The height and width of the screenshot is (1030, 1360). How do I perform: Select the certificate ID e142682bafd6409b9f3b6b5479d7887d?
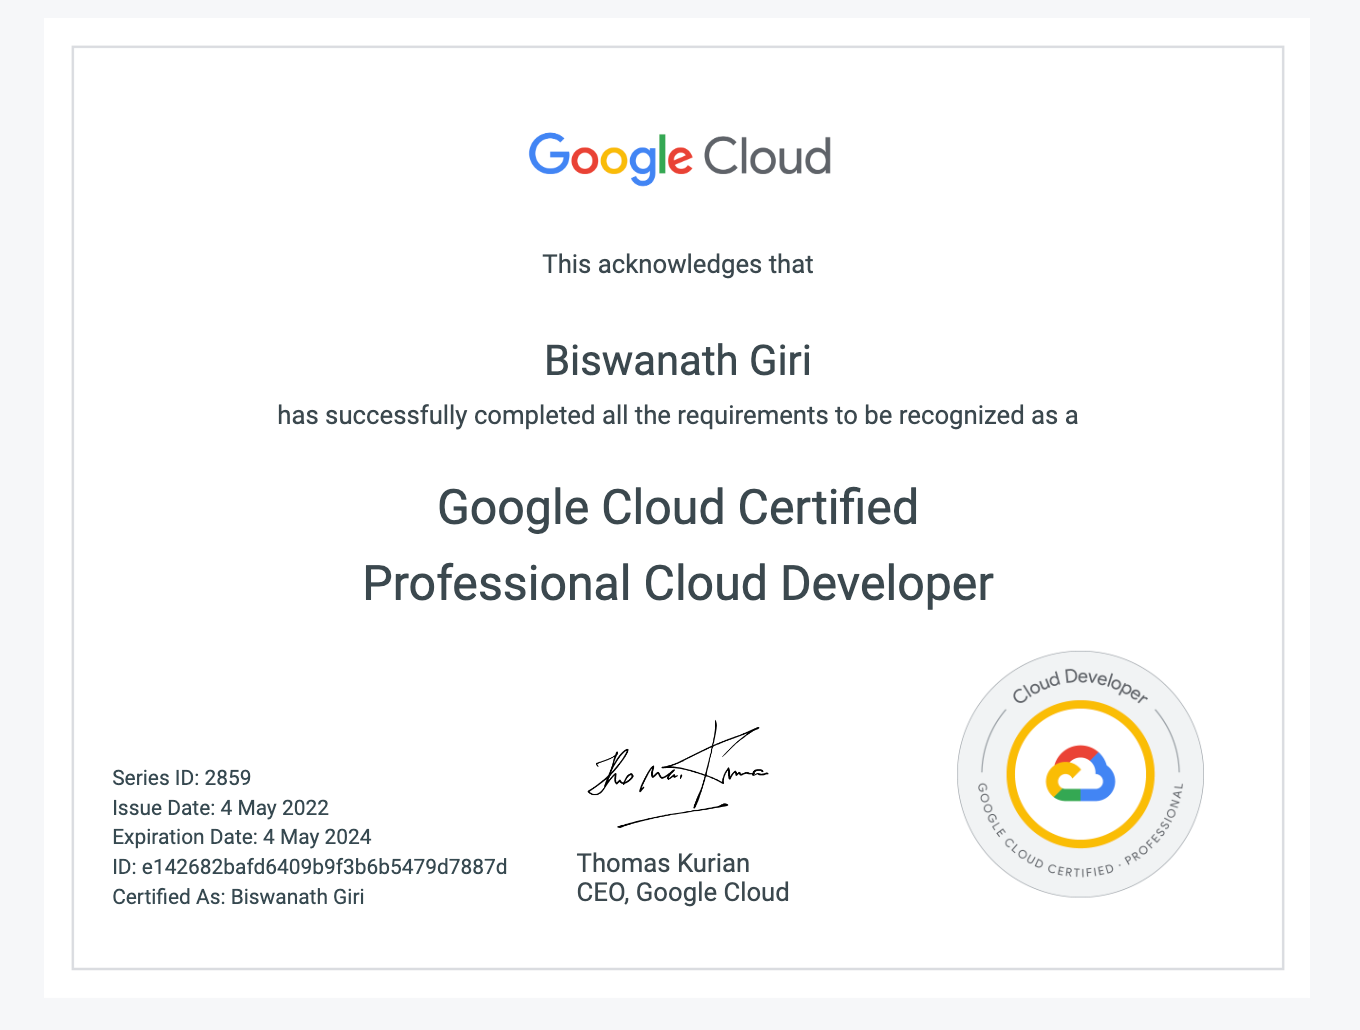click(x=324, y=867)
